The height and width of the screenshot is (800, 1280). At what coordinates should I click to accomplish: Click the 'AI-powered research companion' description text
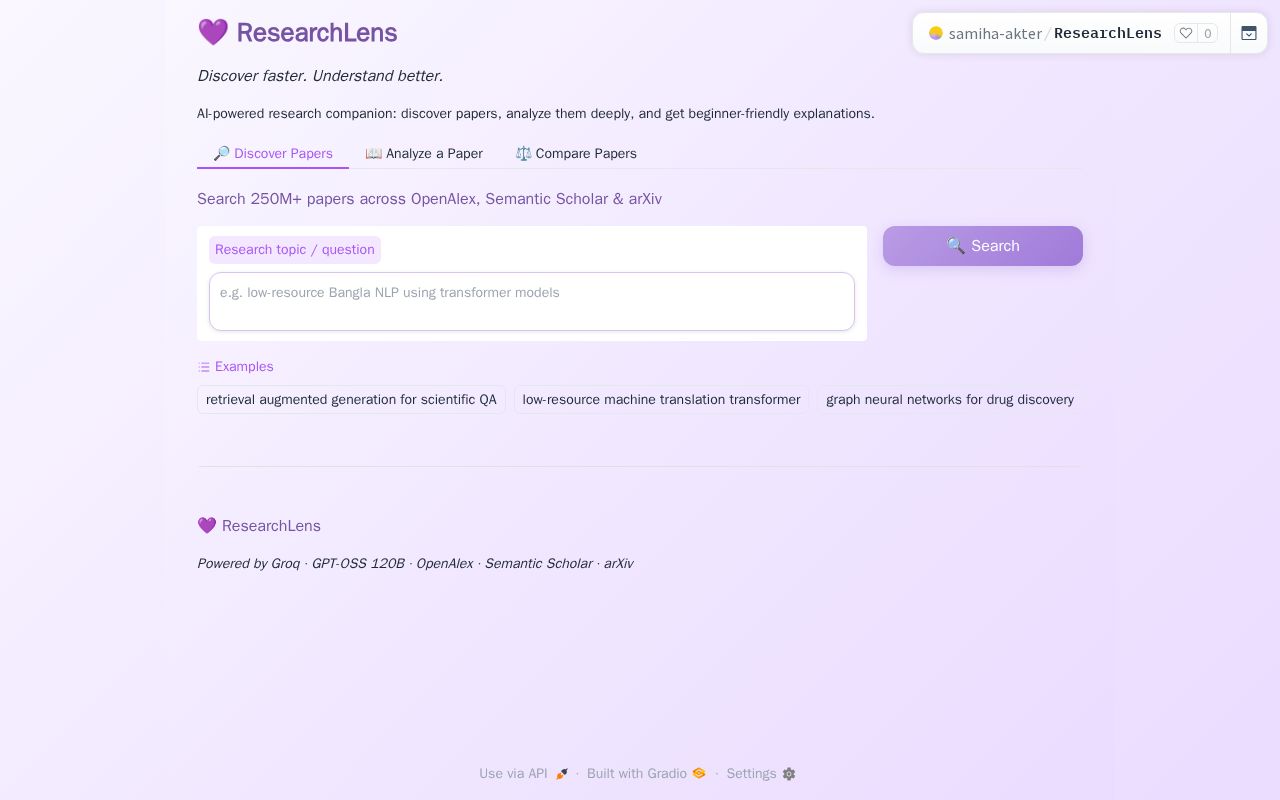pyautogui.click(x=536, y=114)
